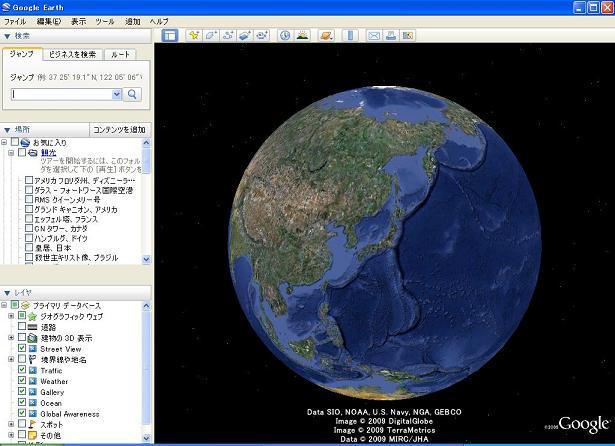Click the プライマリ データベース layers icon
This screenshot has height=446, width=615.
pyautogui.click(x=25, y=305)
